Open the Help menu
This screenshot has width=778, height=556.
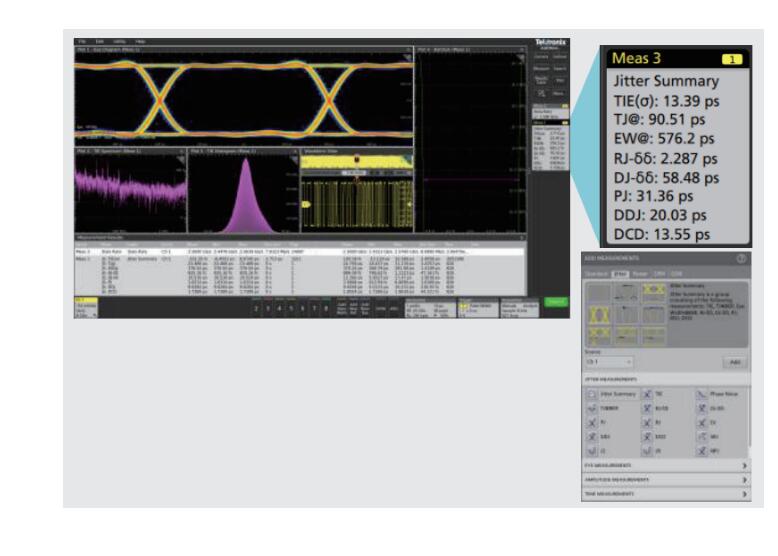pyautogui.click(x=140, y=42)
